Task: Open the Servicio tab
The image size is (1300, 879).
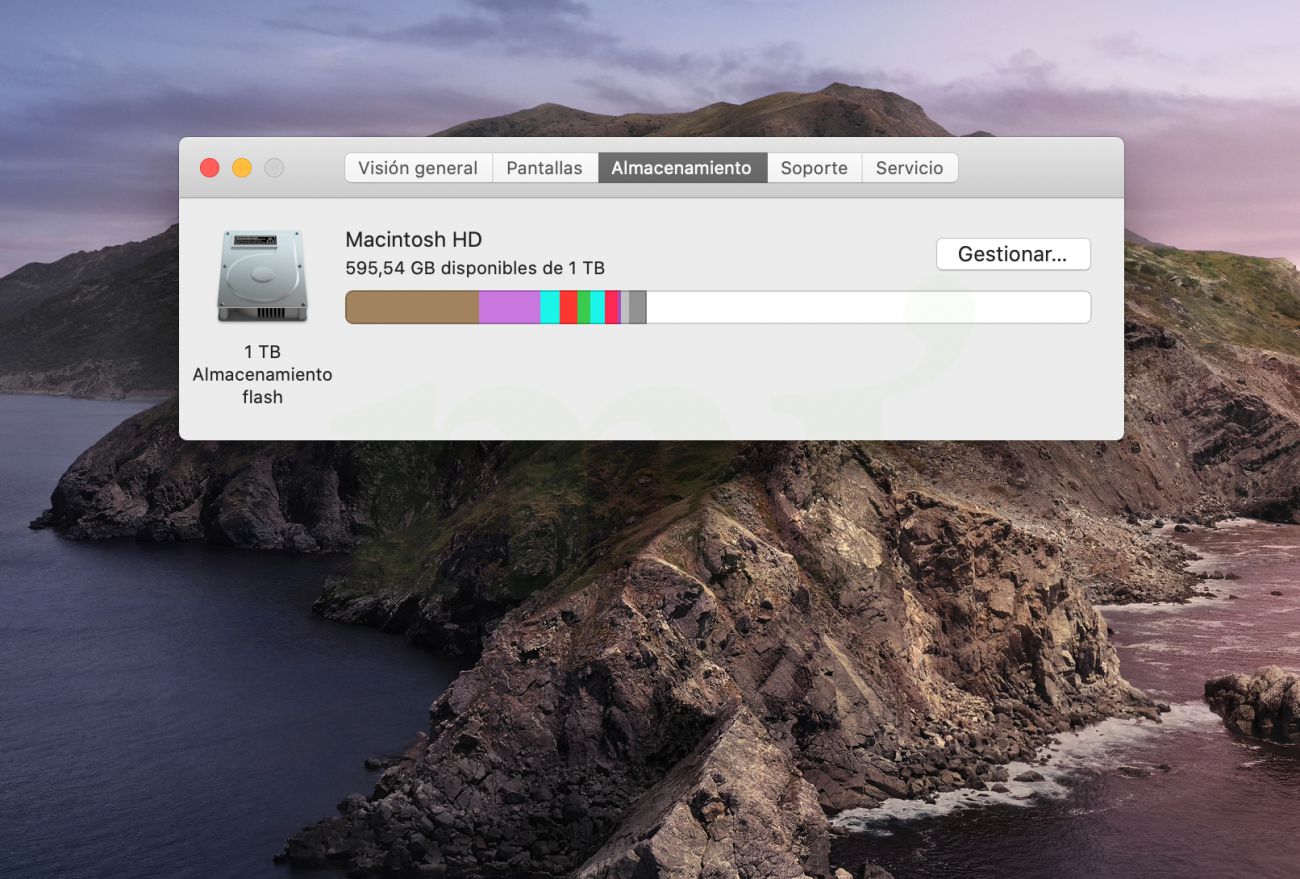Action: 909,168
